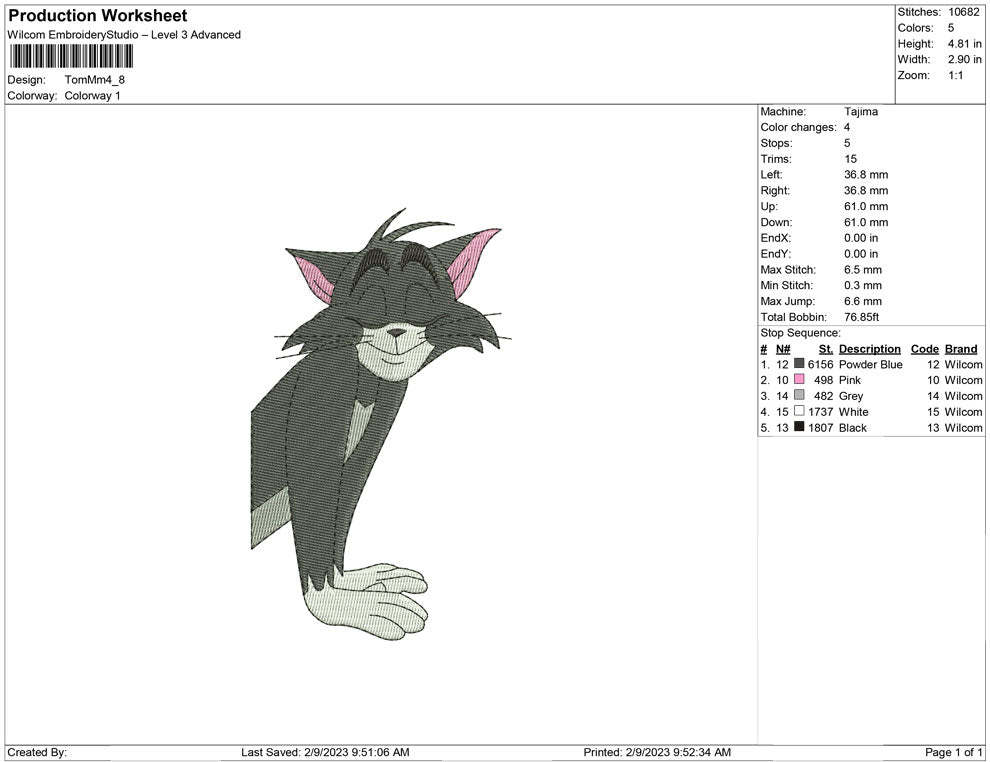This screenshot has width=990, height=762.
Task: Click the Pink thread color swatch
Action: pos(799,379)
